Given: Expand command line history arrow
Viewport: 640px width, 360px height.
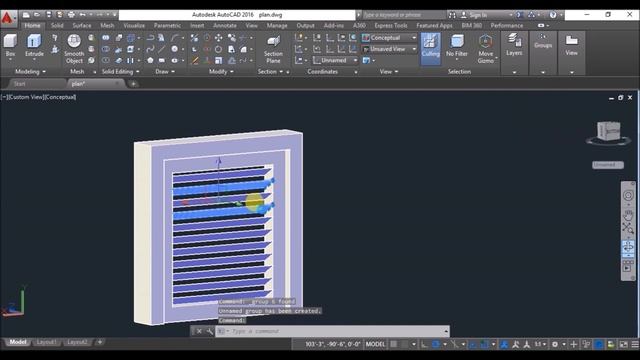Looking at the screenshot, I should (x=446, y=331).
